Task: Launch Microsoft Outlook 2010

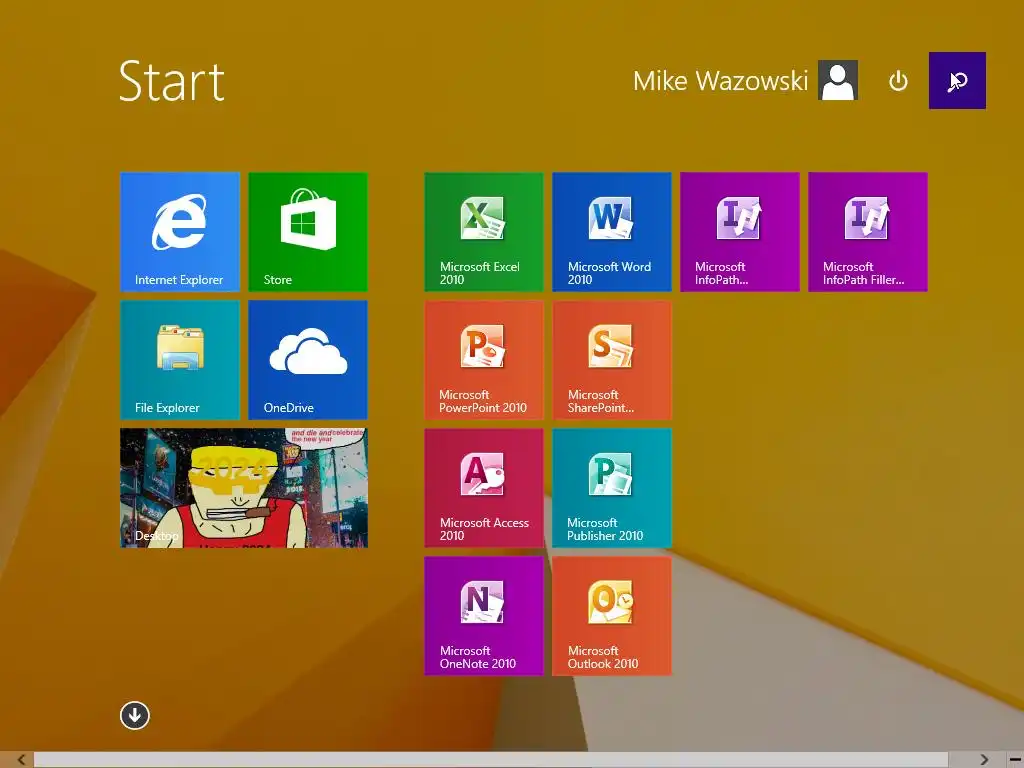Action: tap(612, 616)
